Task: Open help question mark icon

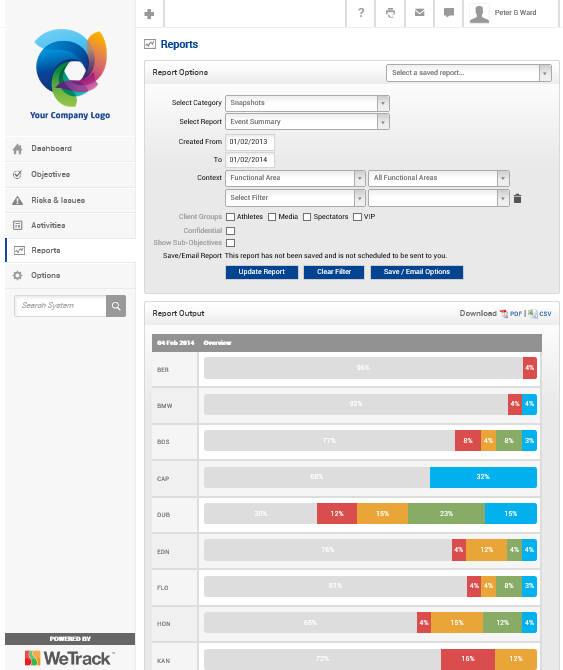Action: click(361, 13)
